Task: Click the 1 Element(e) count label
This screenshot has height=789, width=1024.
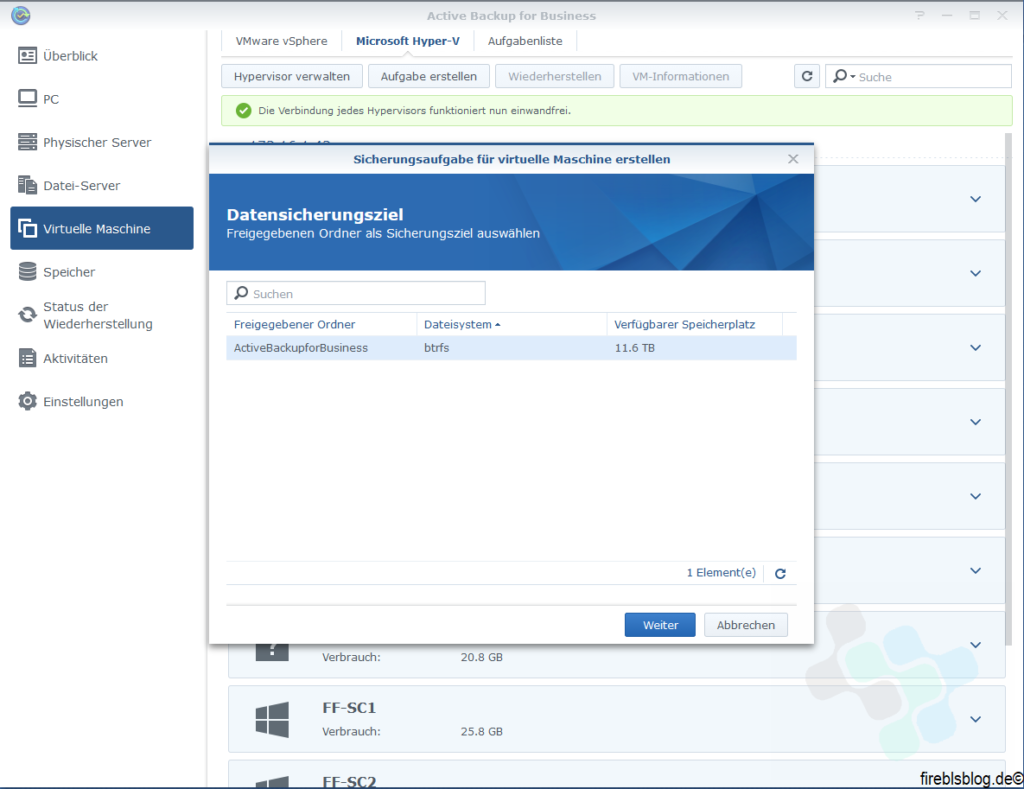Action: point(721,573)
